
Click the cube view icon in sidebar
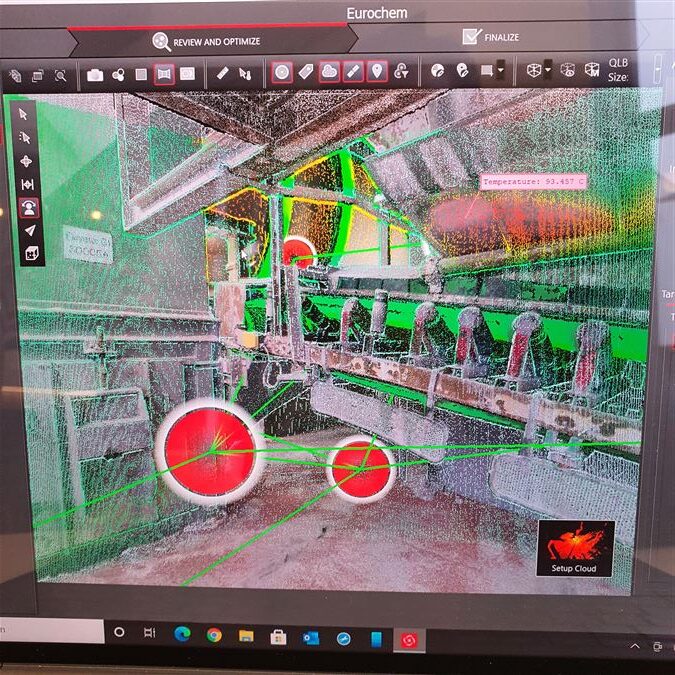pos(32,253)
